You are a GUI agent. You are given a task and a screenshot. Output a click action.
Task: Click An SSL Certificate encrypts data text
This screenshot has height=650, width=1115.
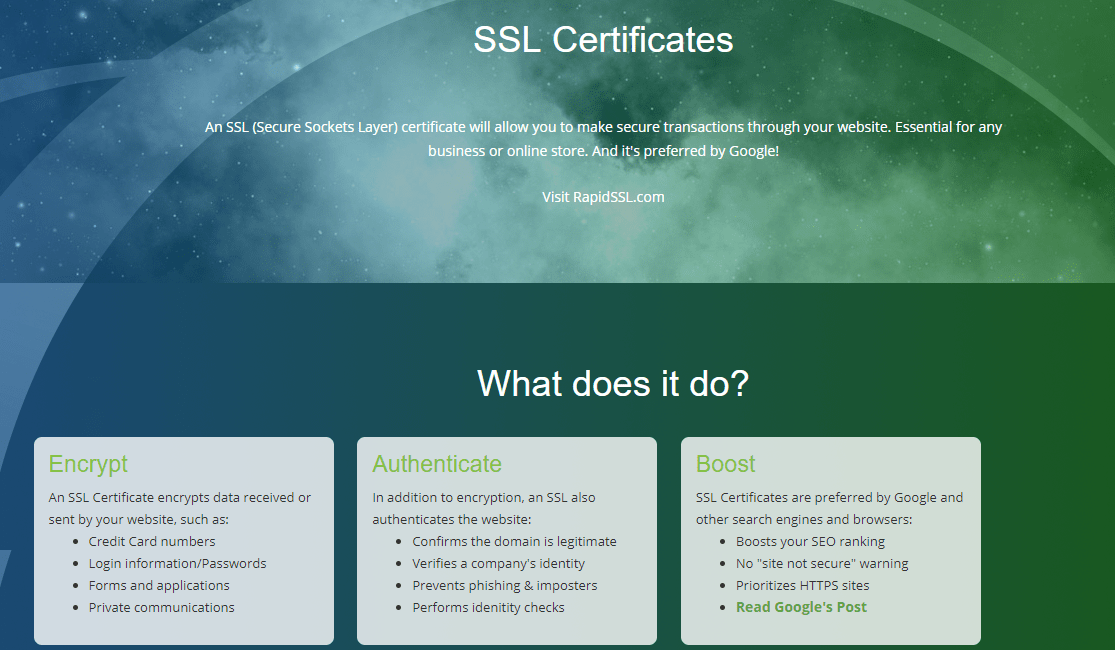[x=179, y=497]
